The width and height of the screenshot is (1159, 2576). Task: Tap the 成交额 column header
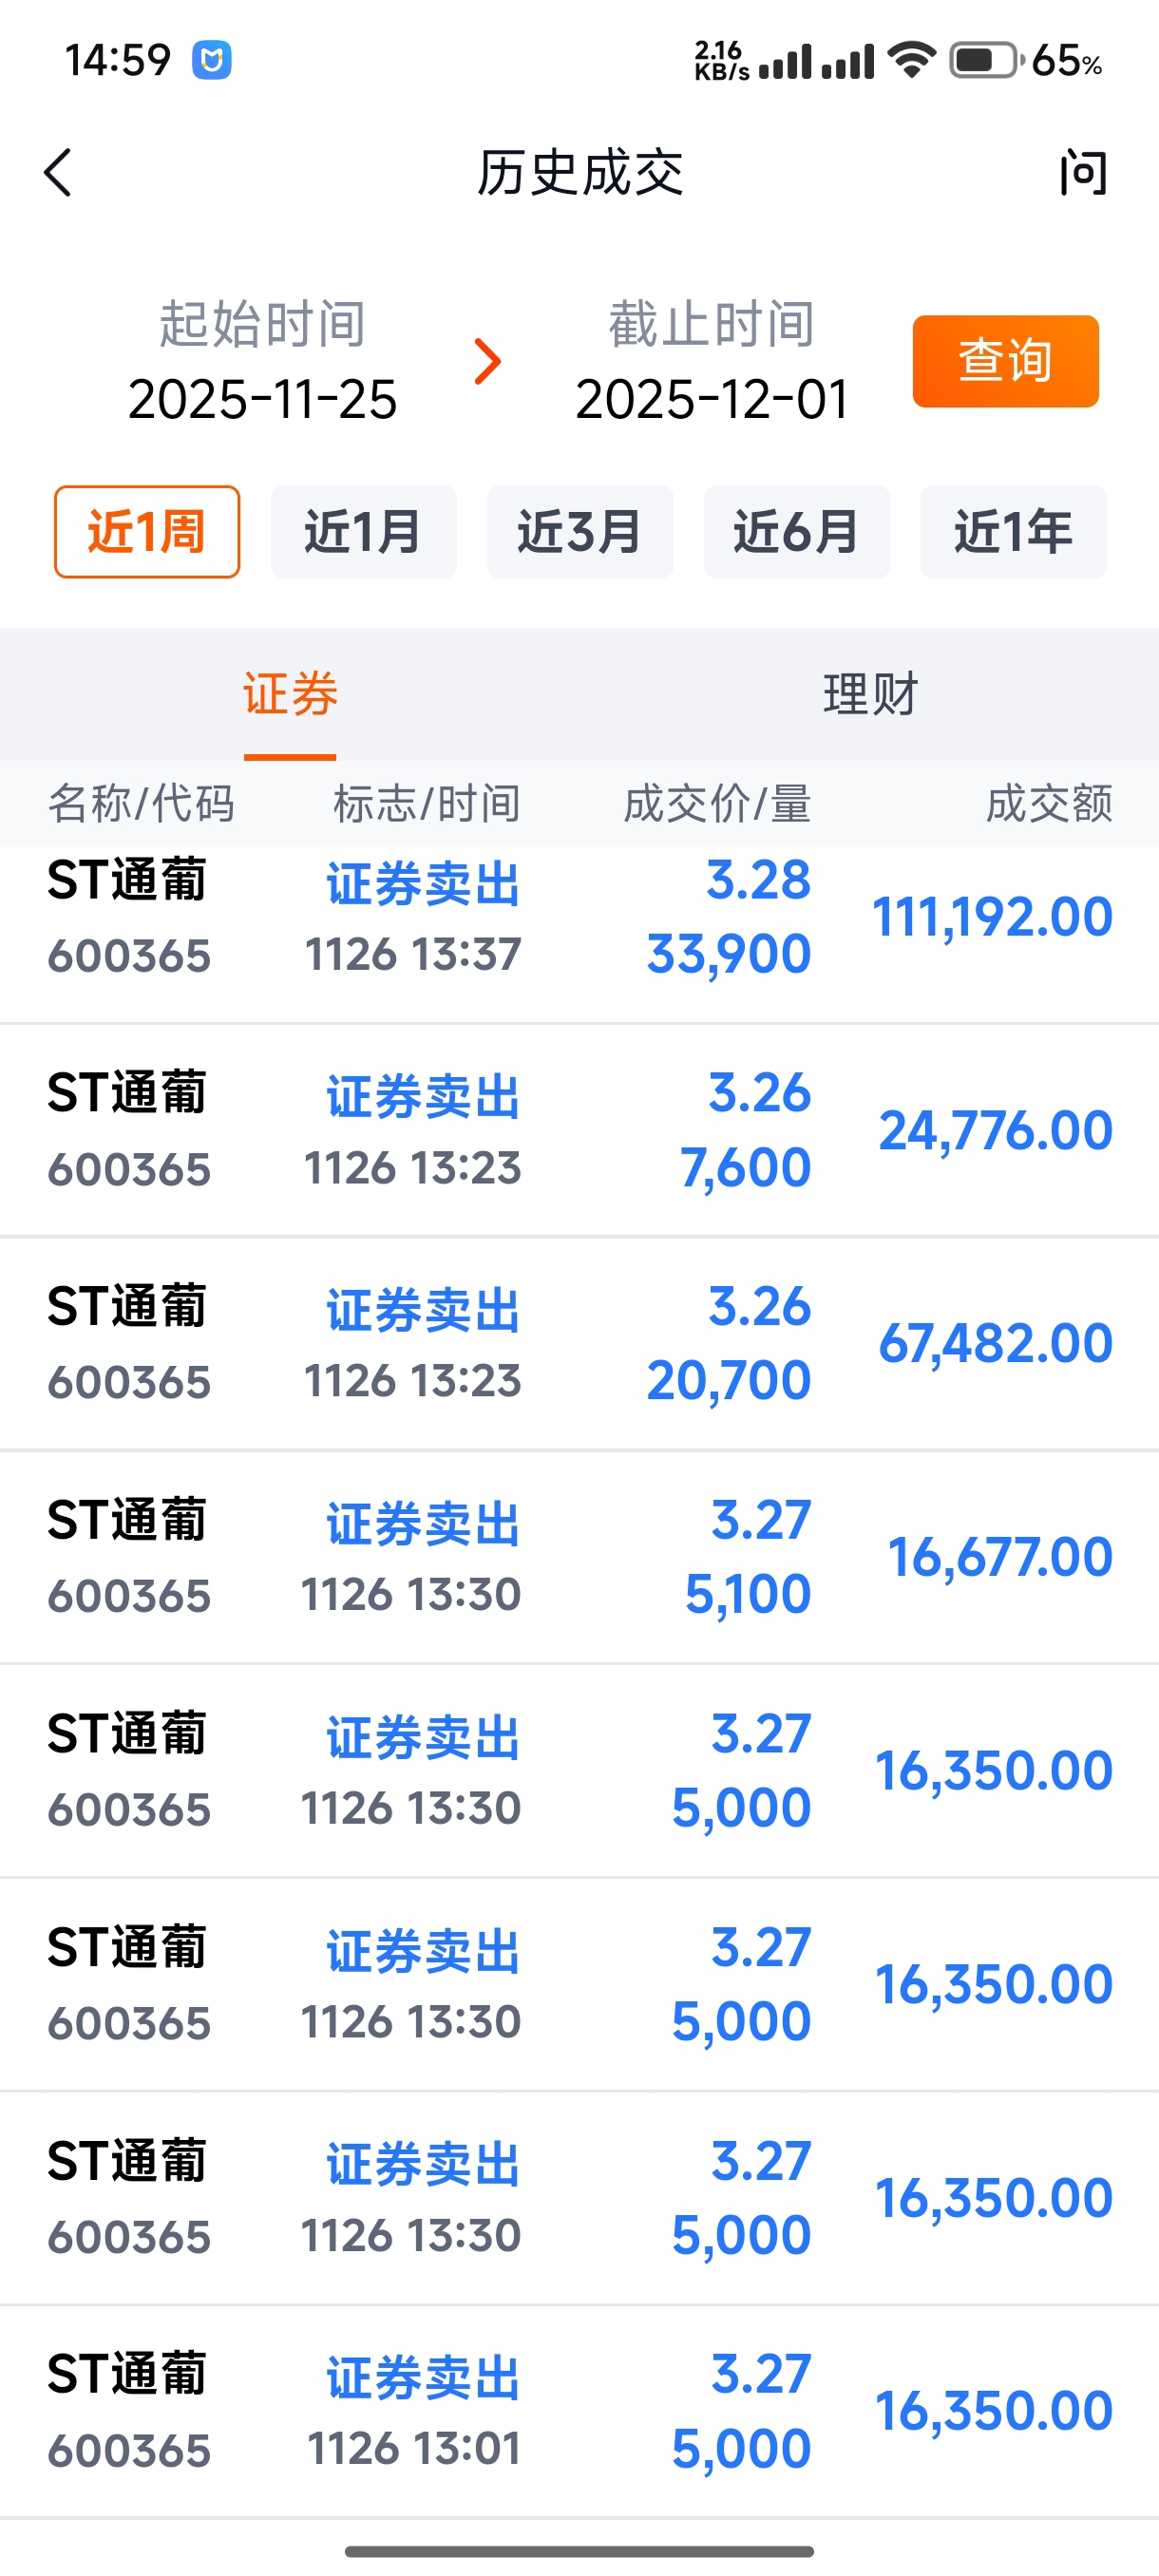click(x=1048, y=803)
